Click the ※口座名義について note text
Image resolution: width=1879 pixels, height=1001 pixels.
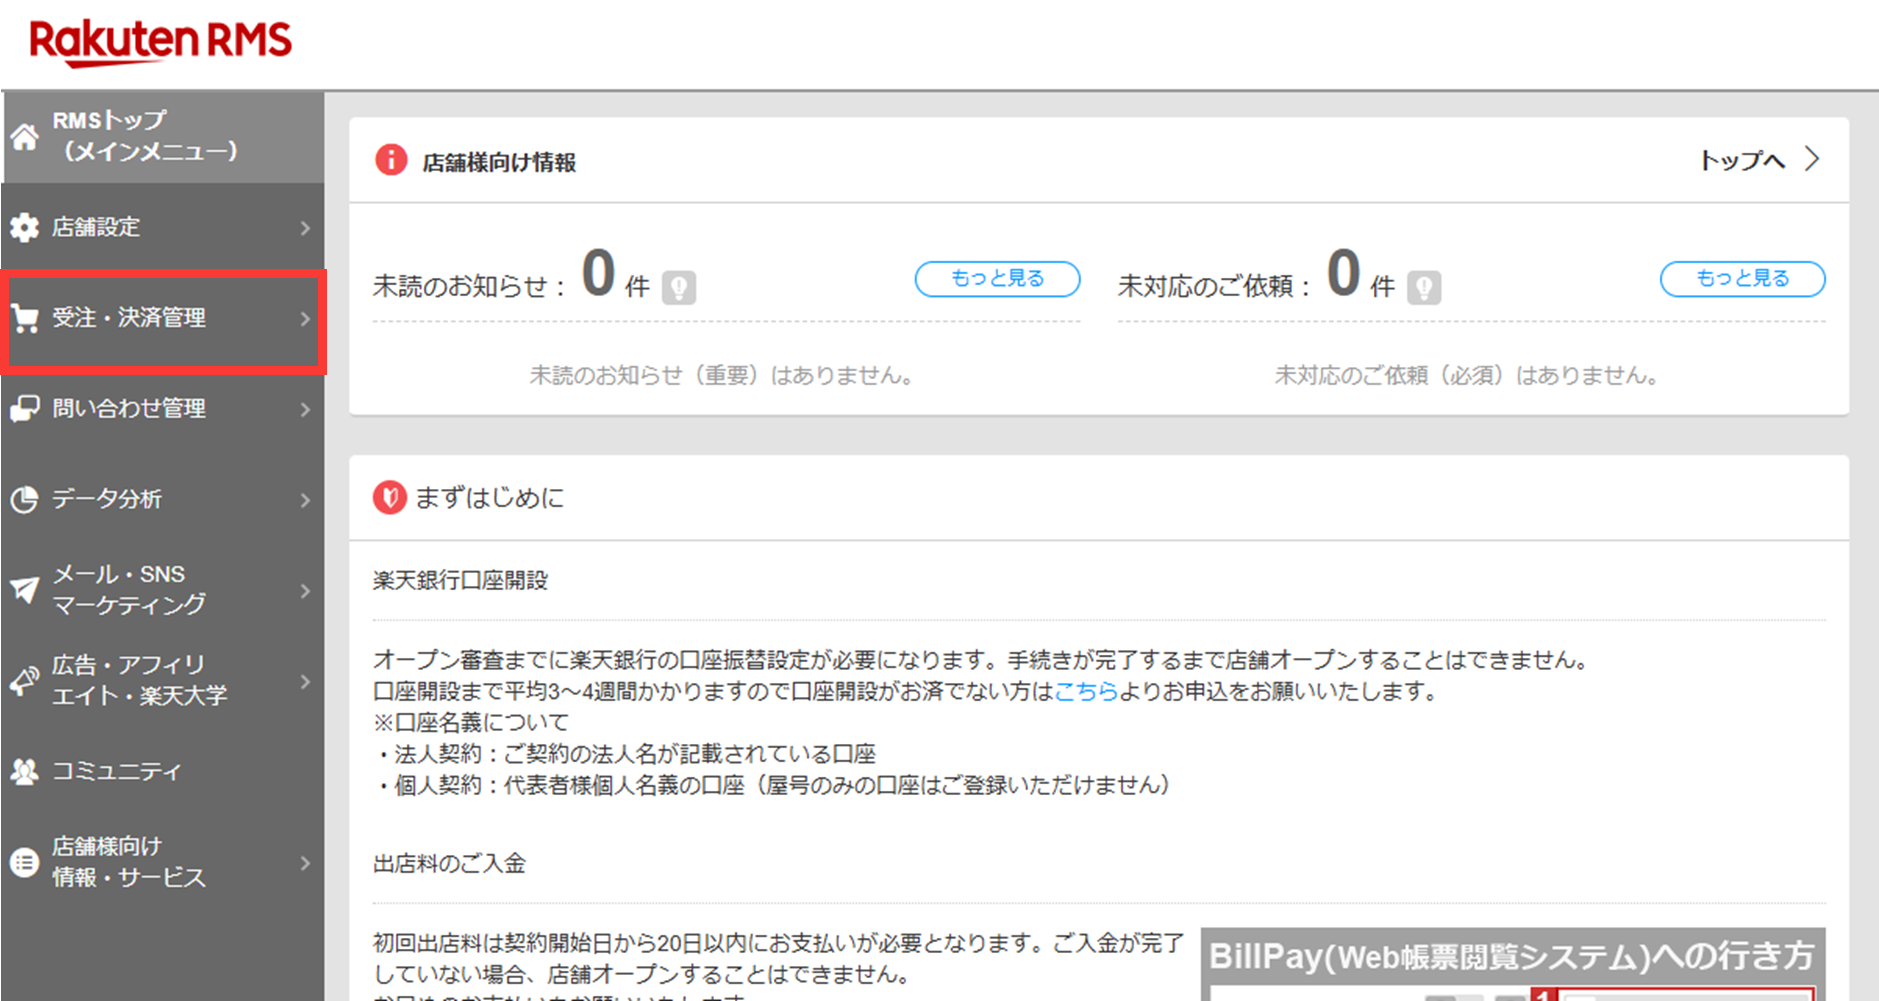pos(471,722)
